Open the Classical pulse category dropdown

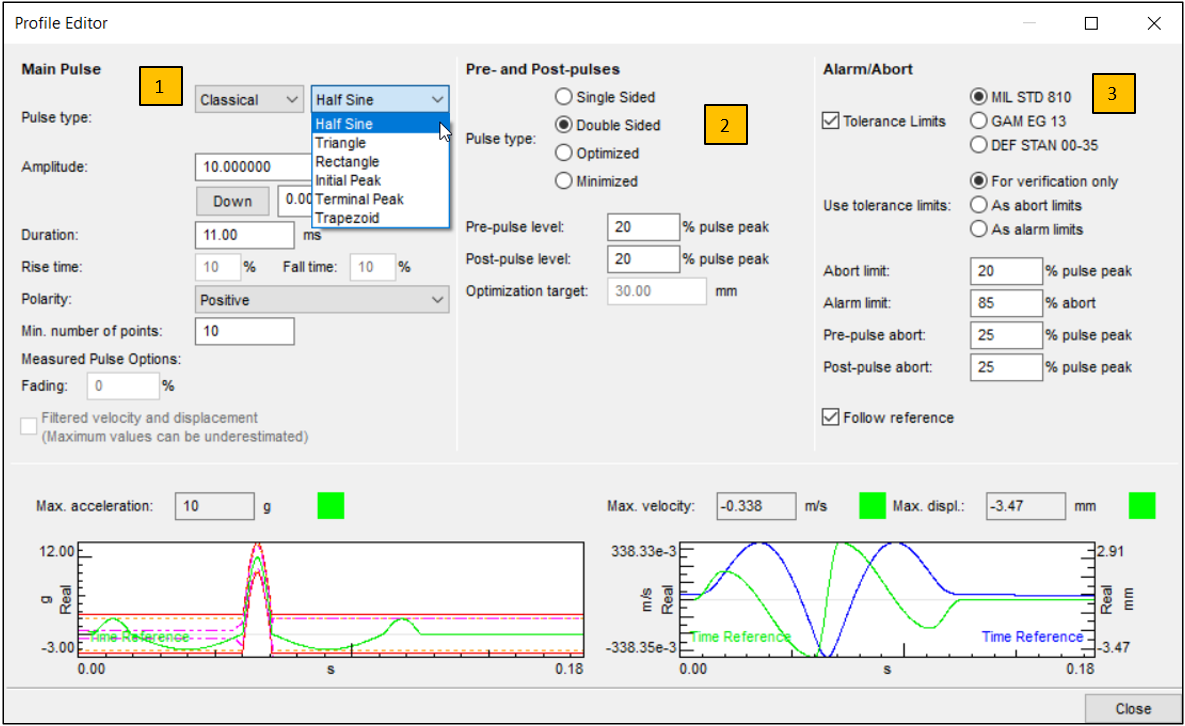tap(249, 99)
